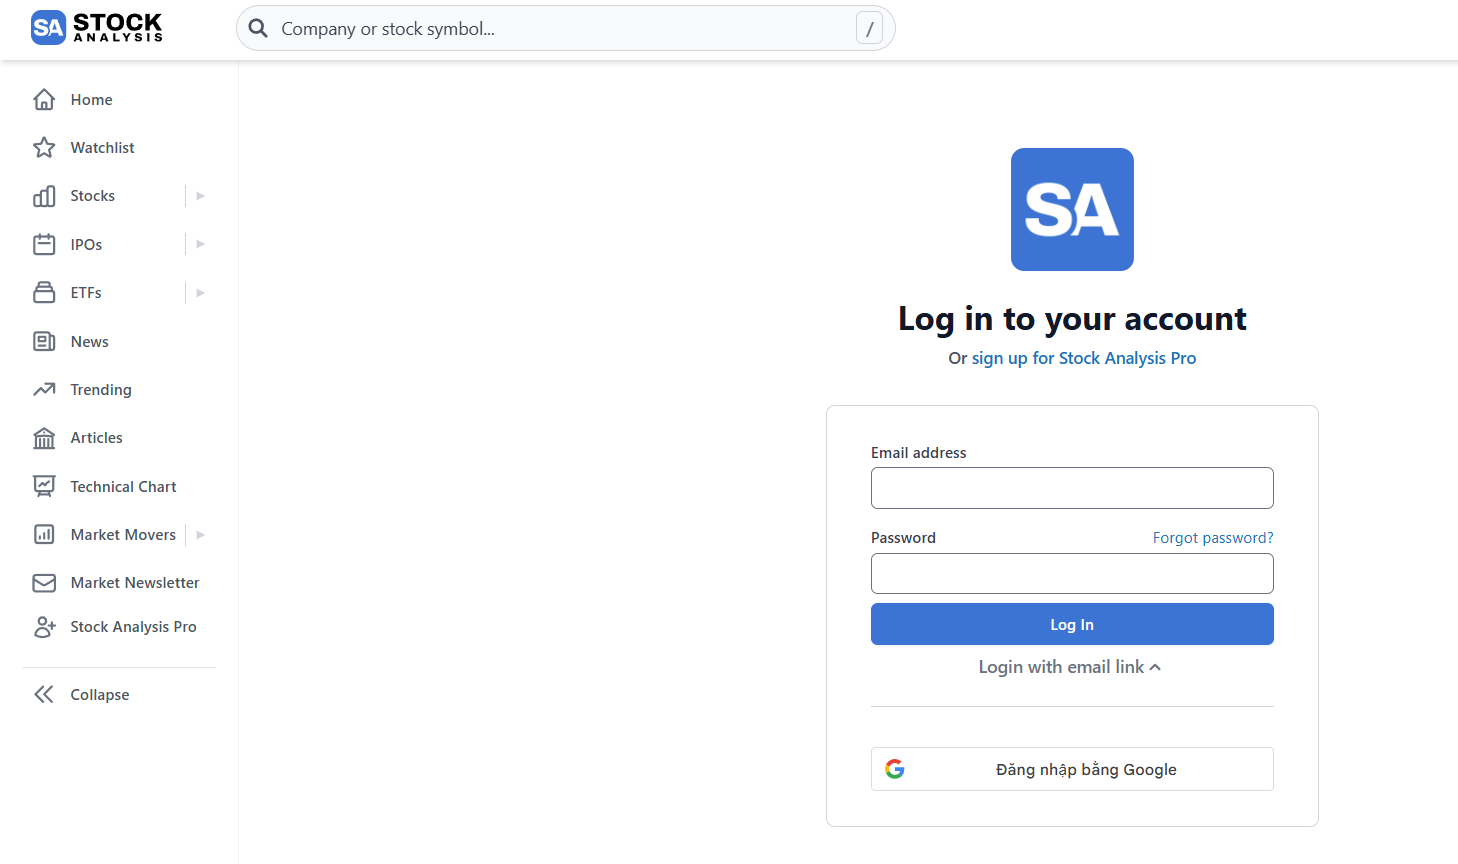
Task: Click the search magnifier icon
Action: (258, 28)
